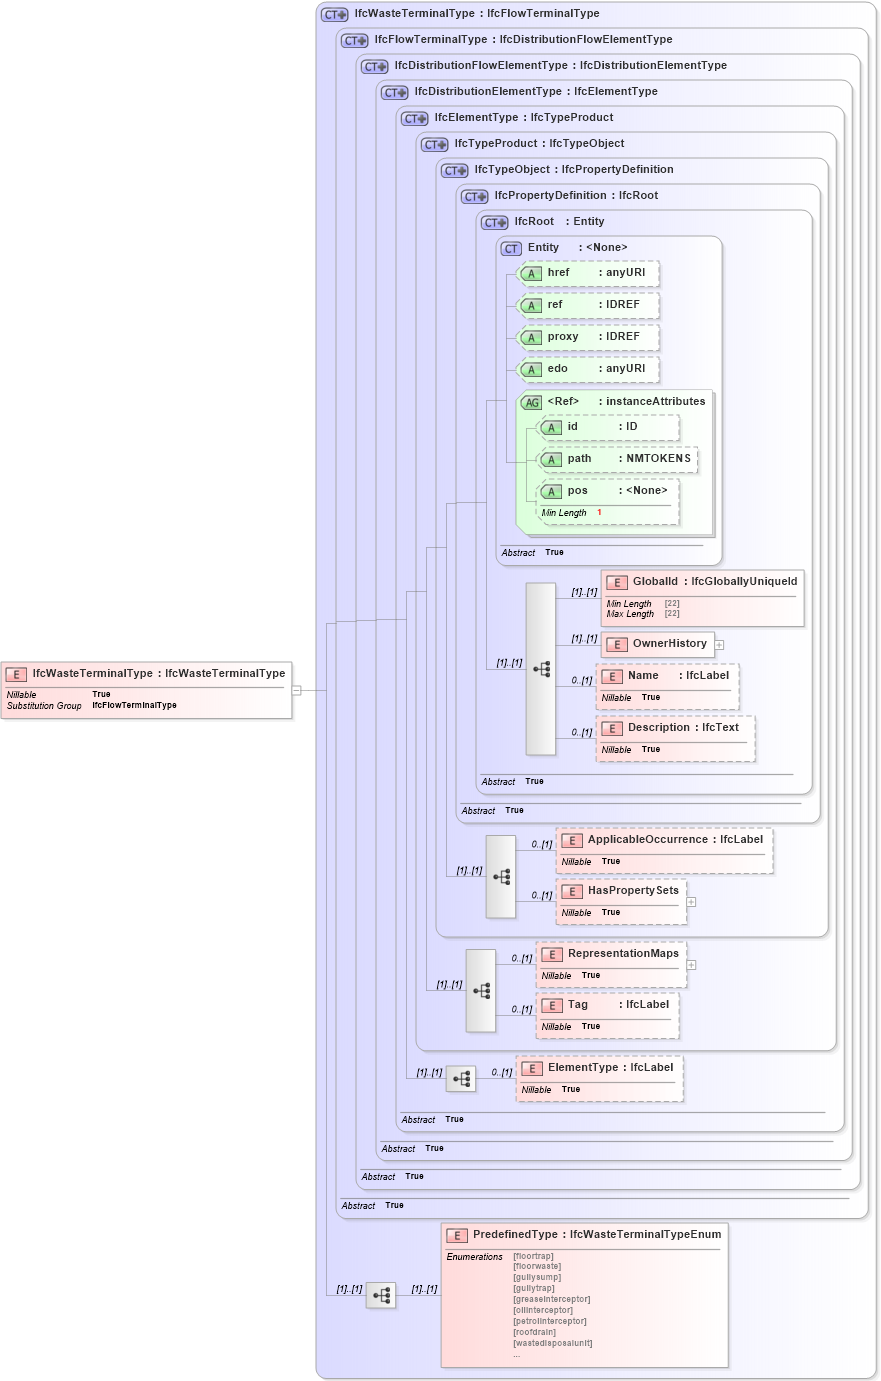This screenshot has height=1381, width=881.
Task: Click the sequence compositor icon inside IfcRoot
Action: tap(541, 670)
